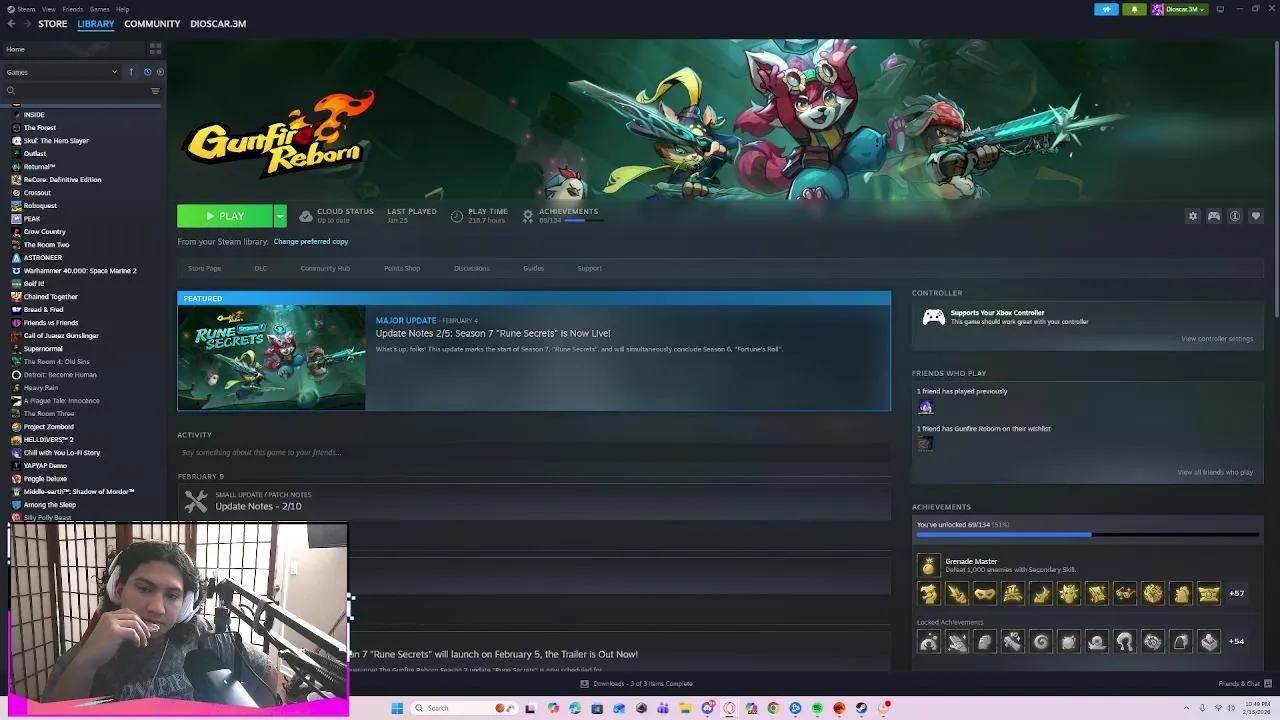The height and width of the screenshot is (720, 1280).
Task: Open the View menu
Action: 49,9
